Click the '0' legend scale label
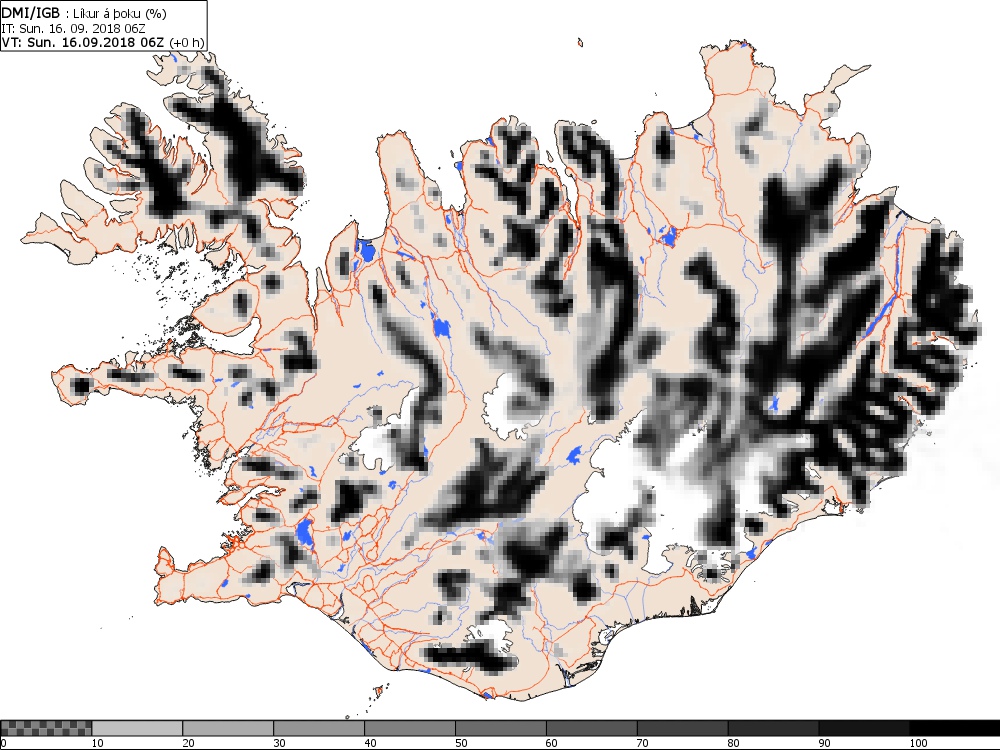This screenshot has width=1000, height=750. [x=3, y=743]
